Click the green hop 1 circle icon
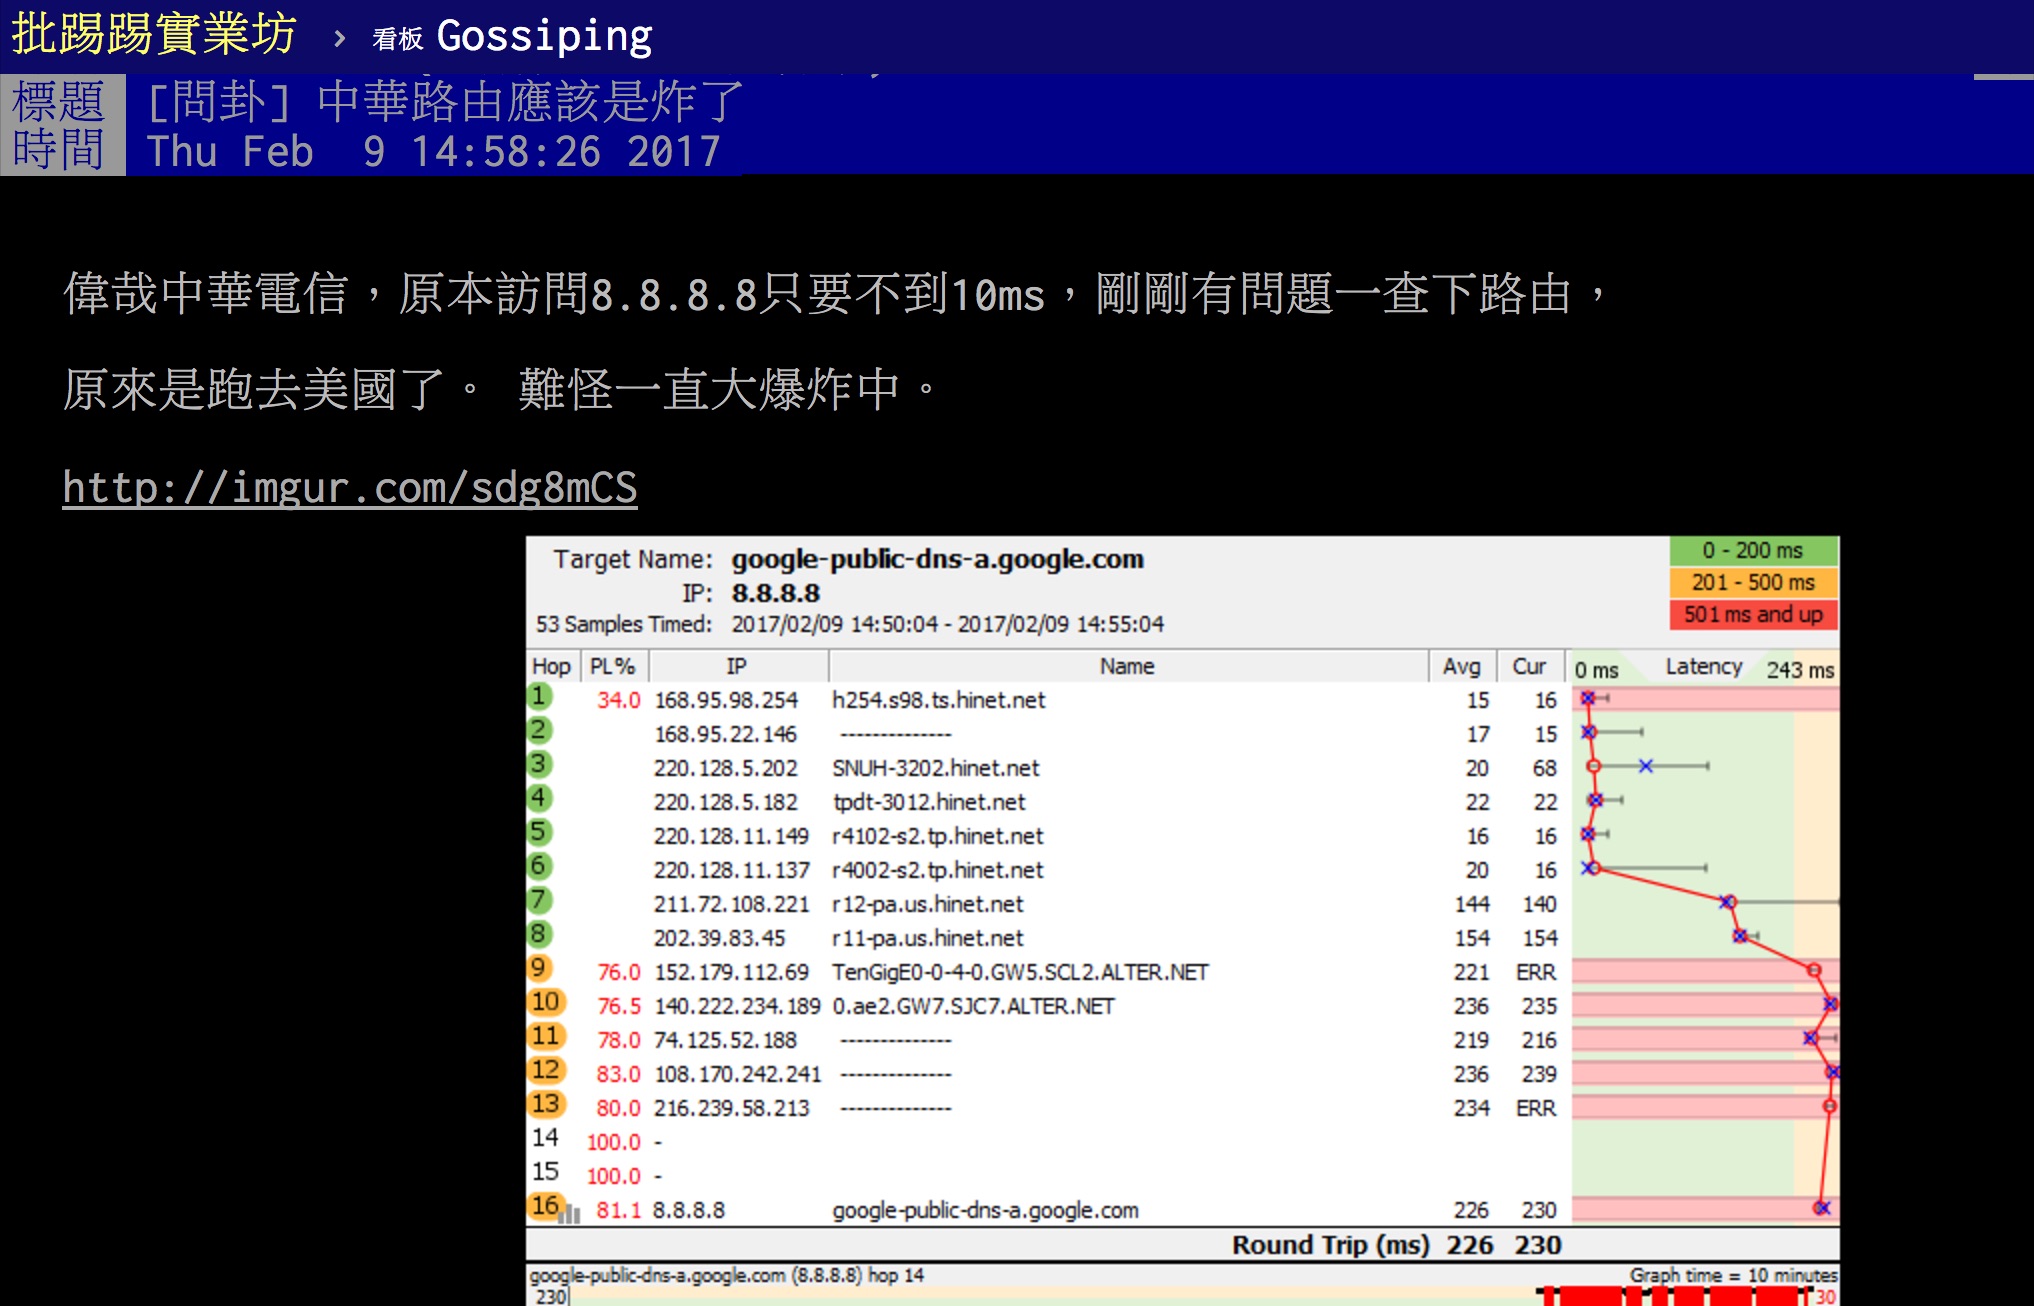Screen dimensions: 2034x1306 539,697
